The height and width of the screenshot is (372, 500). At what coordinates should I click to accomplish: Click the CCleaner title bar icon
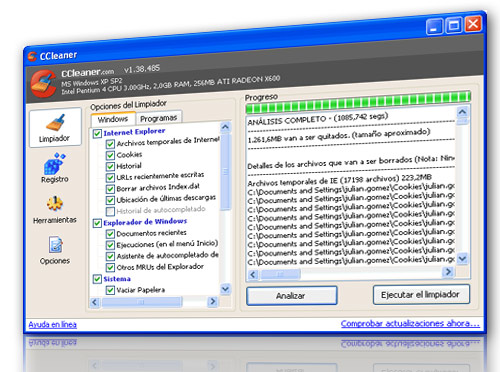(x=32, y=57)
